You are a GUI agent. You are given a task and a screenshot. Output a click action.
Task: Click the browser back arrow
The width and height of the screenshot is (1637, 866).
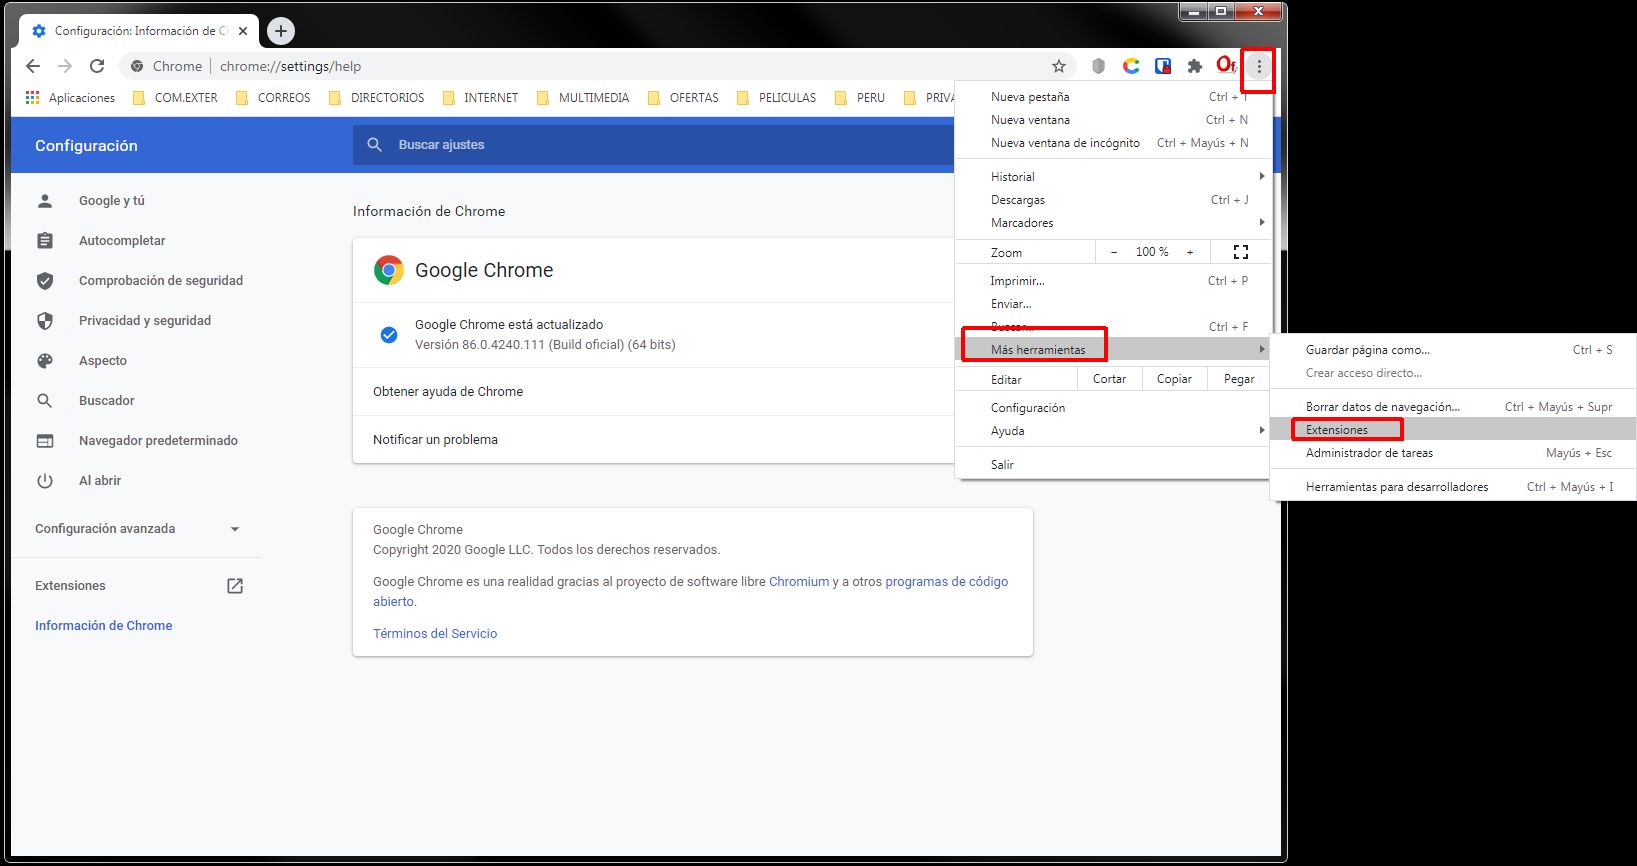tap(33, 66)
